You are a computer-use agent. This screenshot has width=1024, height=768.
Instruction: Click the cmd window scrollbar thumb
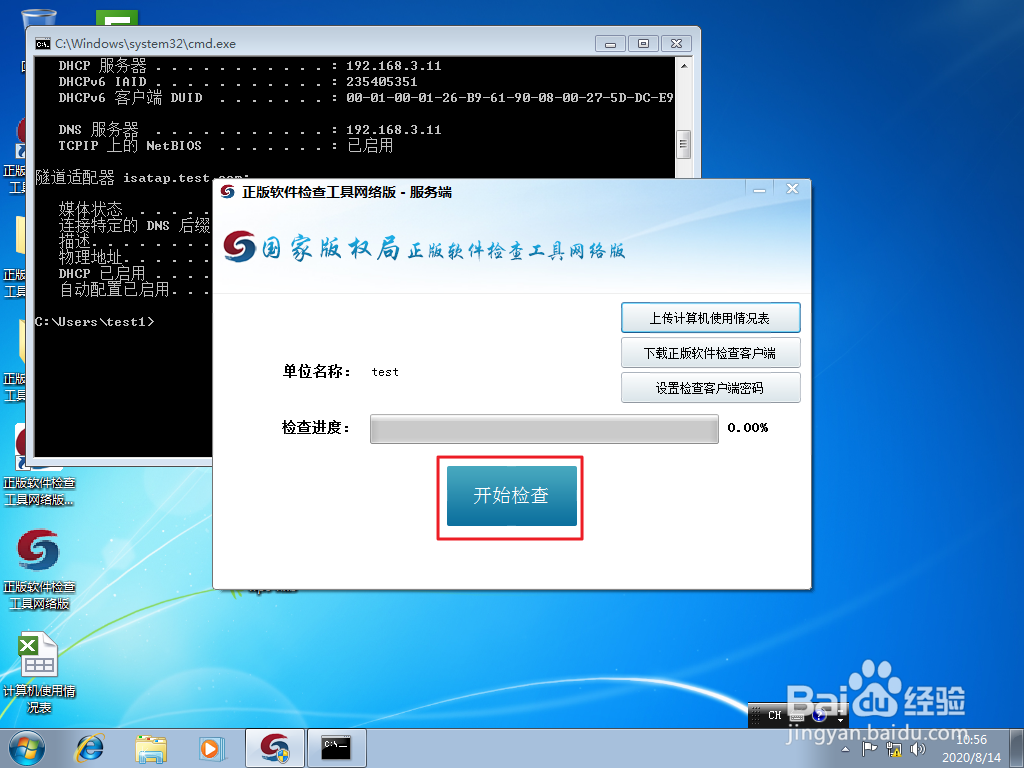click(x=684, y=144)
